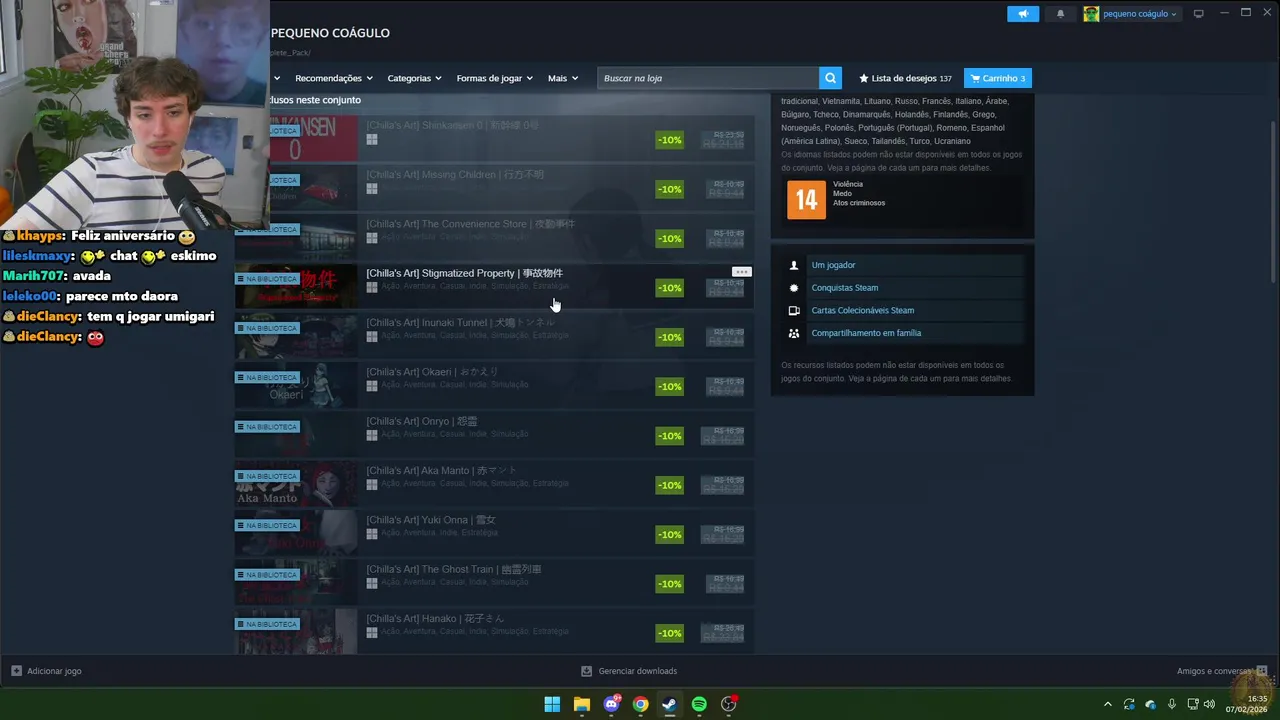Click microphone tray icon
This screenshot has width=1280, height=720.
click(1172, 704)
